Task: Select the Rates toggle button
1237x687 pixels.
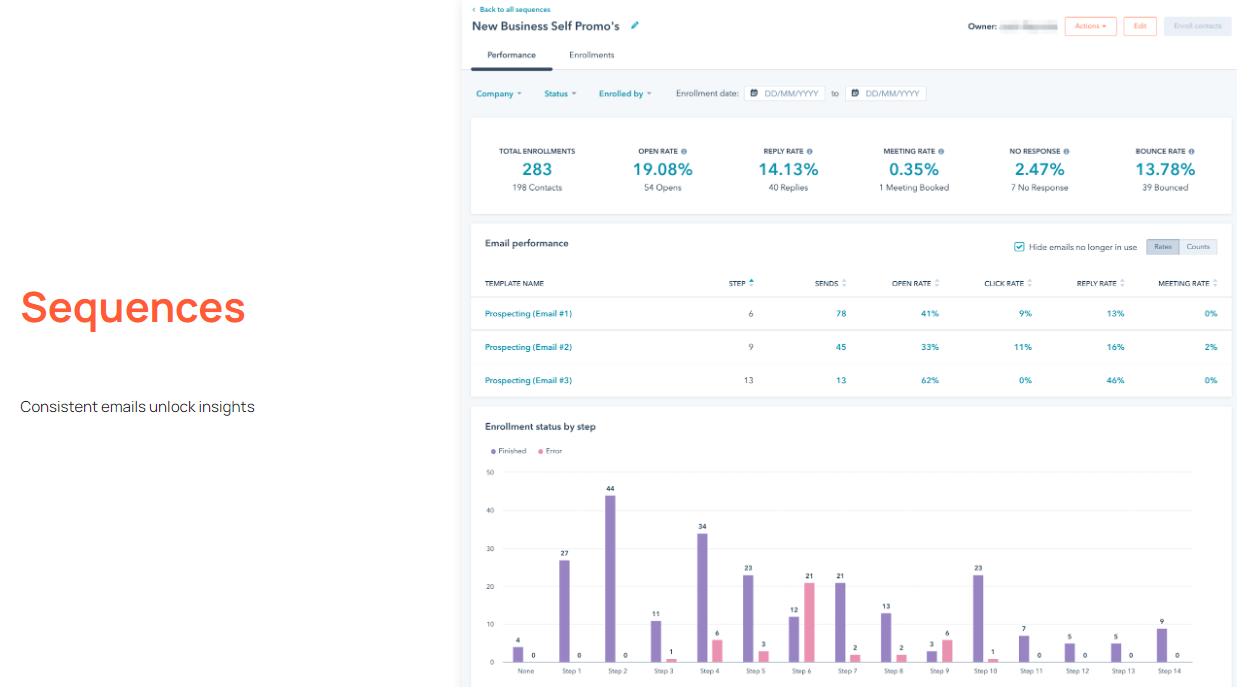Action: pos(1163,247)
